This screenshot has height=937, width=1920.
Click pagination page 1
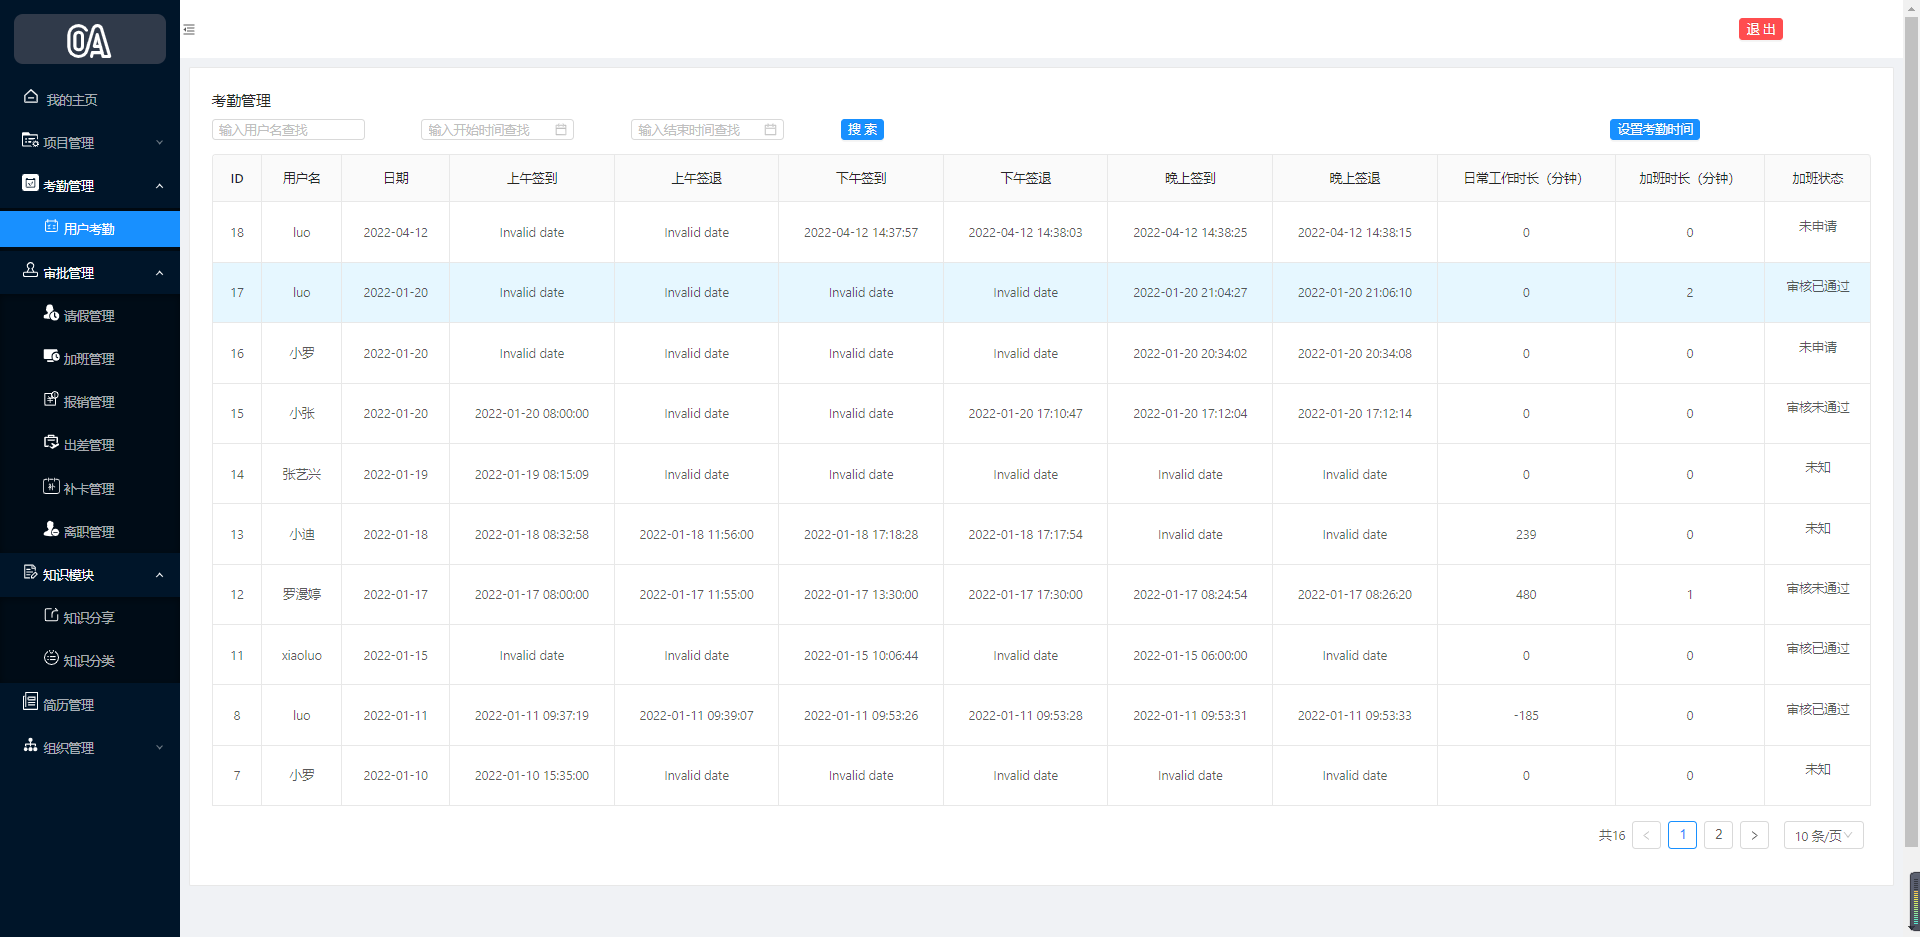1682,835
